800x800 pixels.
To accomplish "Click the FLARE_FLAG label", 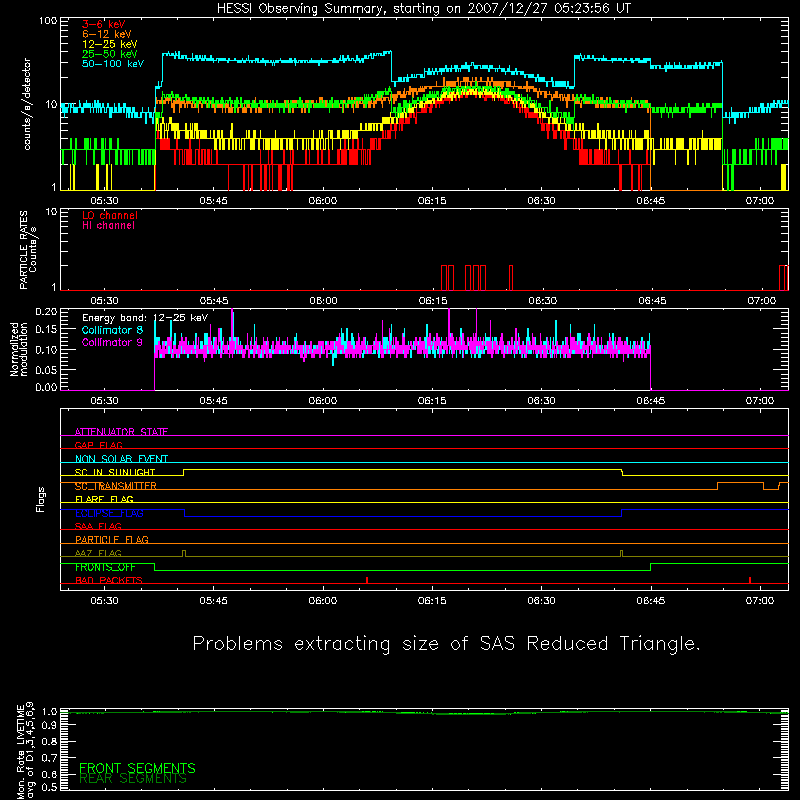I will tap(104, 499).
